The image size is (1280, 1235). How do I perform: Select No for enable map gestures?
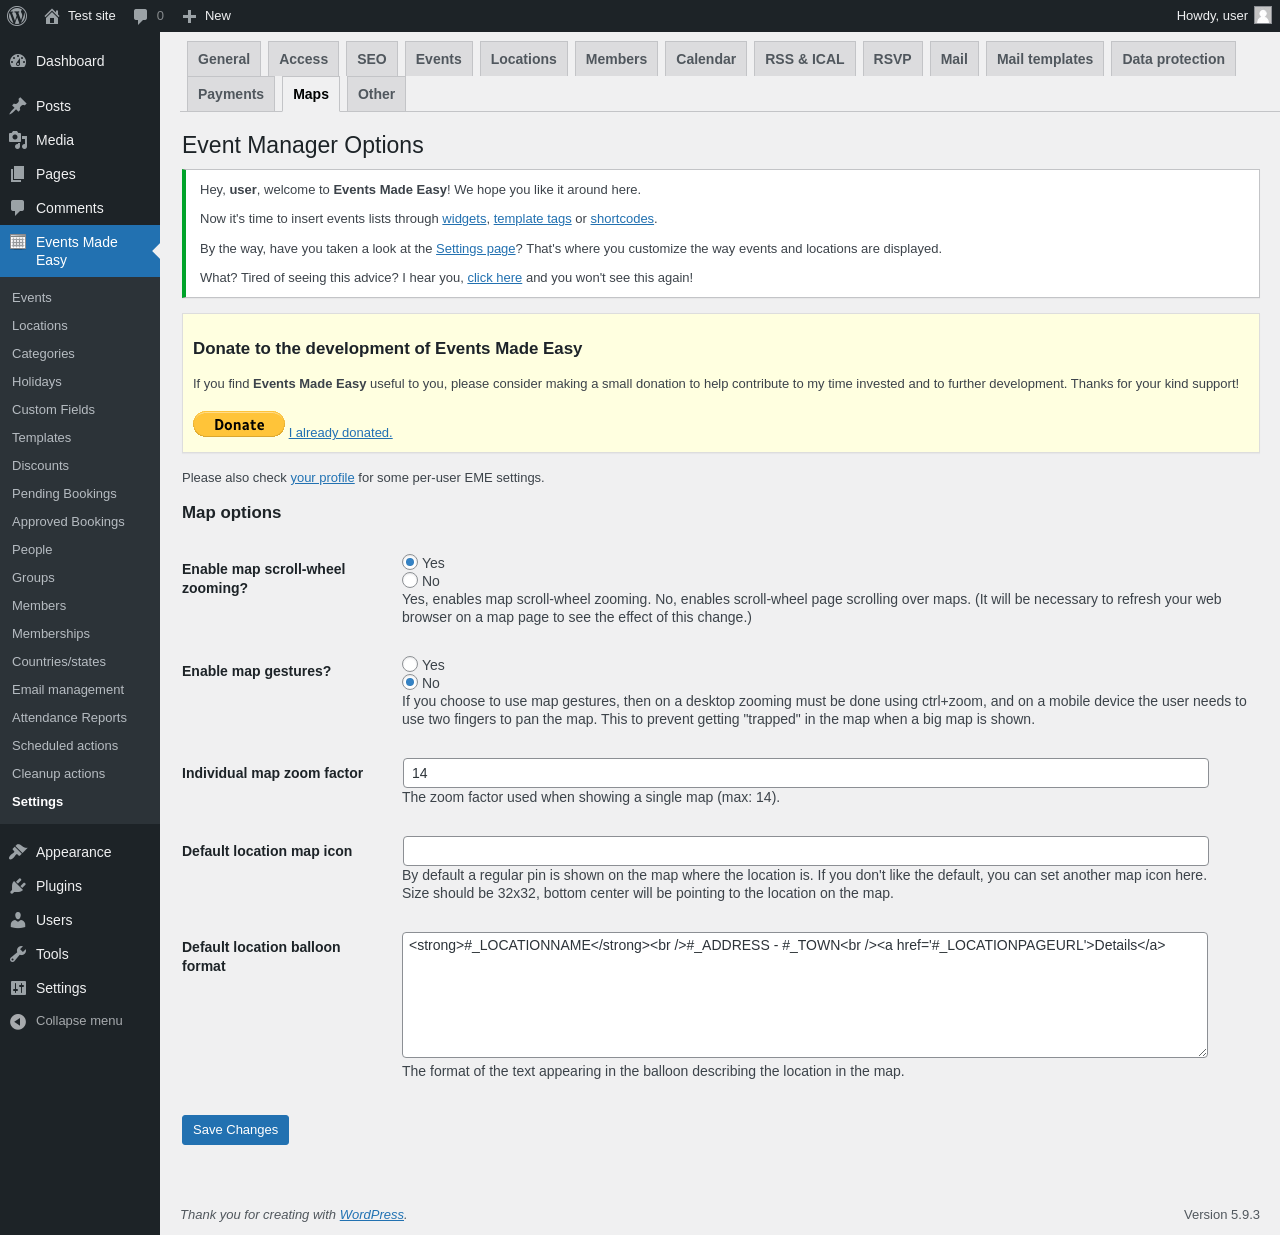click(x=410, y=683)
